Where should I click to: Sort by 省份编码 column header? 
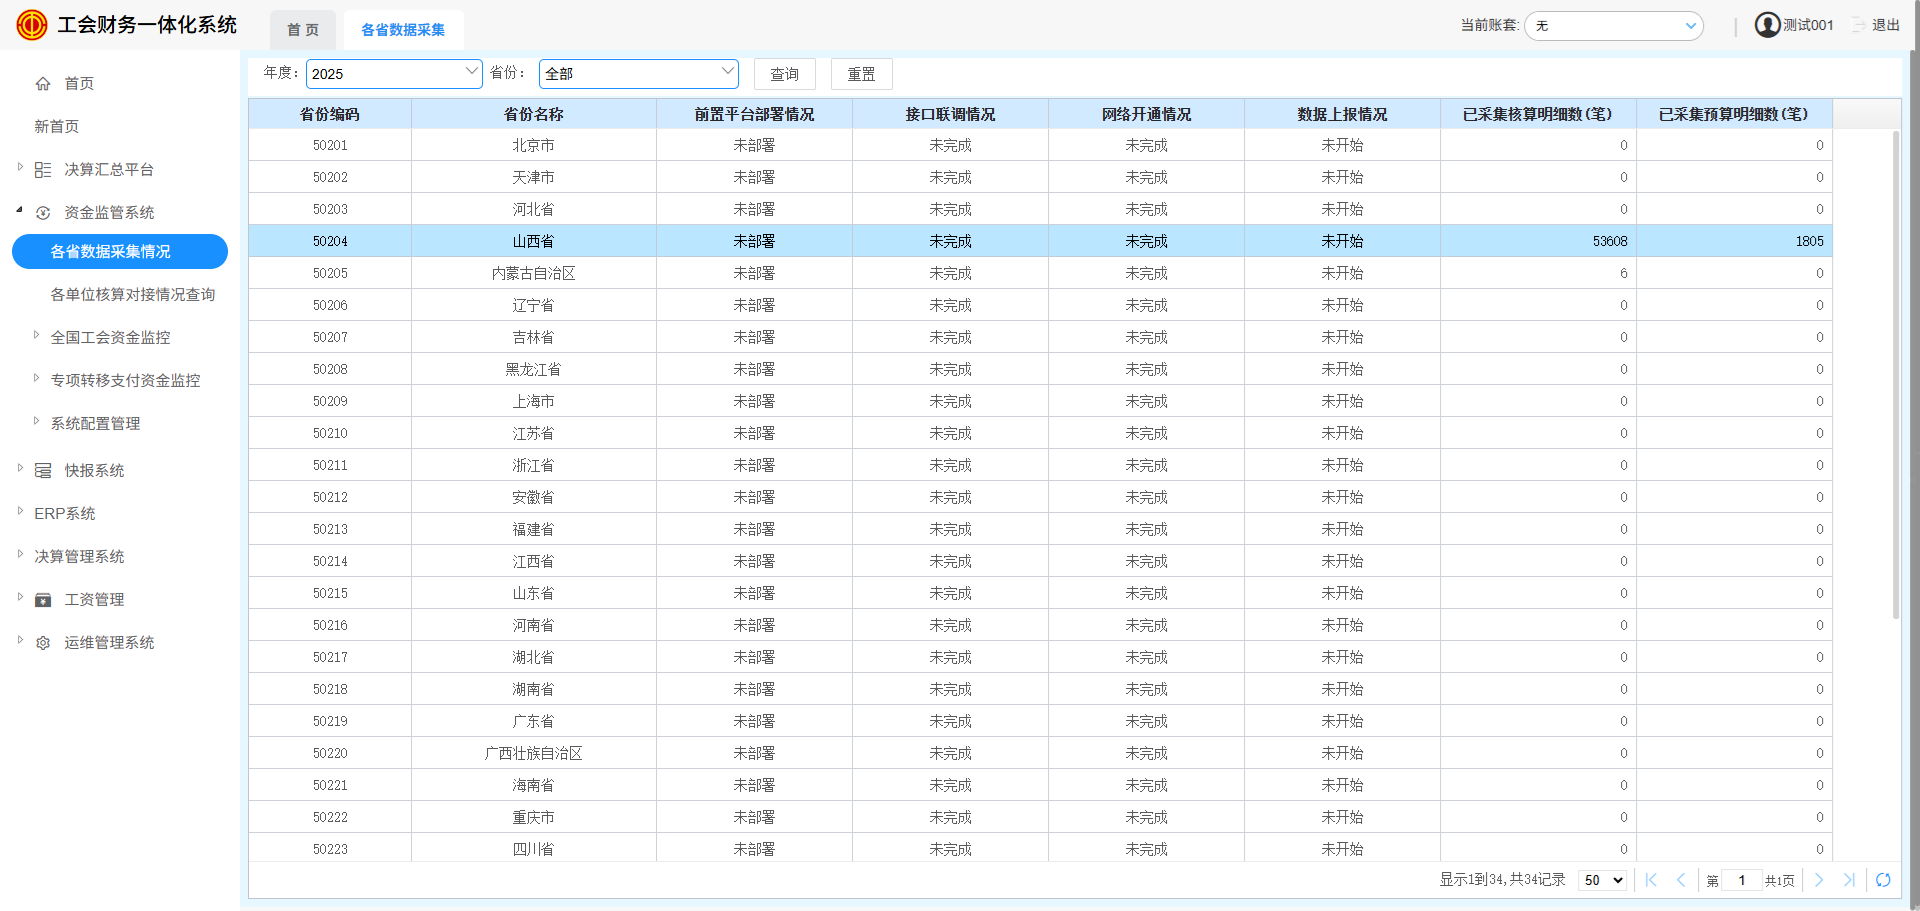pyautogui.click(x=330, y=114)
